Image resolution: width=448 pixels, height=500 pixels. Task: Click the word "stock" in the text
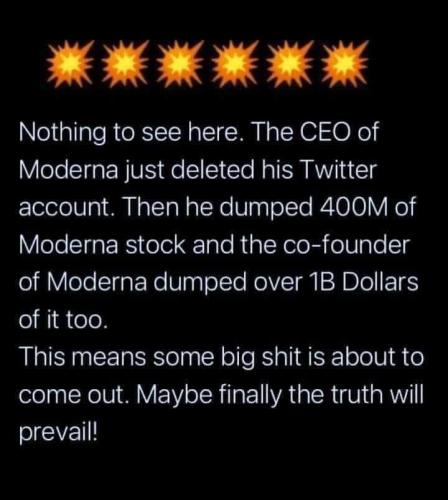(x=155, y=244)
